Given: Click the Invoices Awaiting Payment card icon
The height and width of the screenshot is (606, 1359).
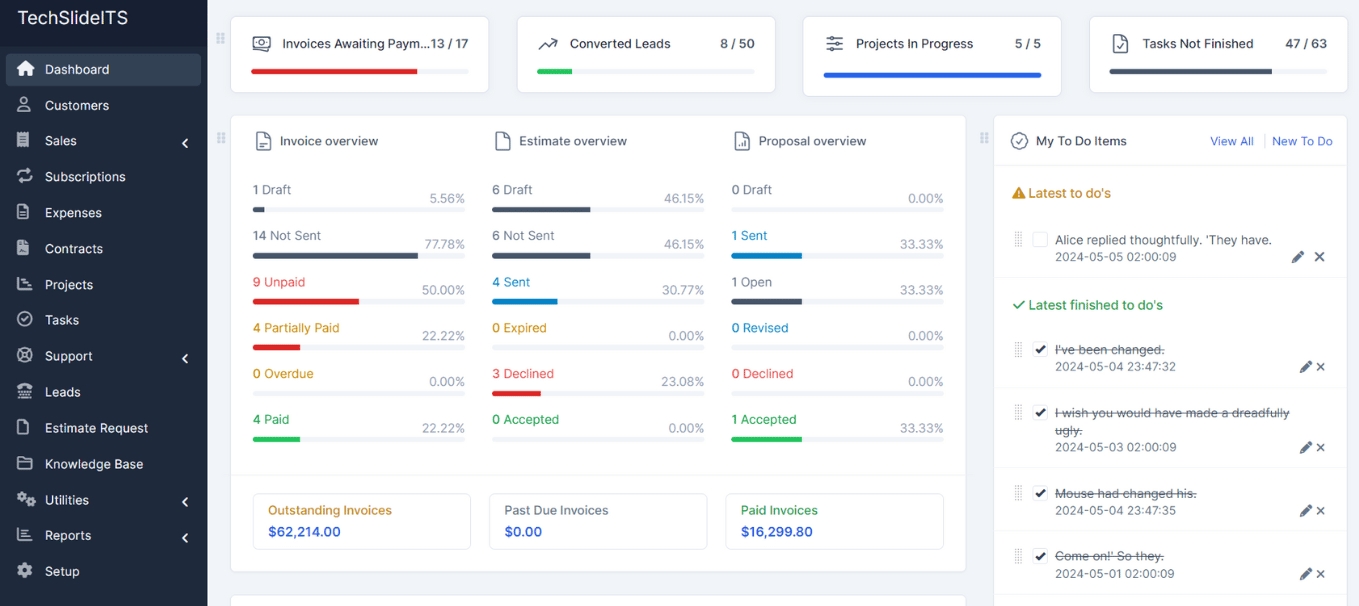Looking at the screenshot, I should [261, 44].
